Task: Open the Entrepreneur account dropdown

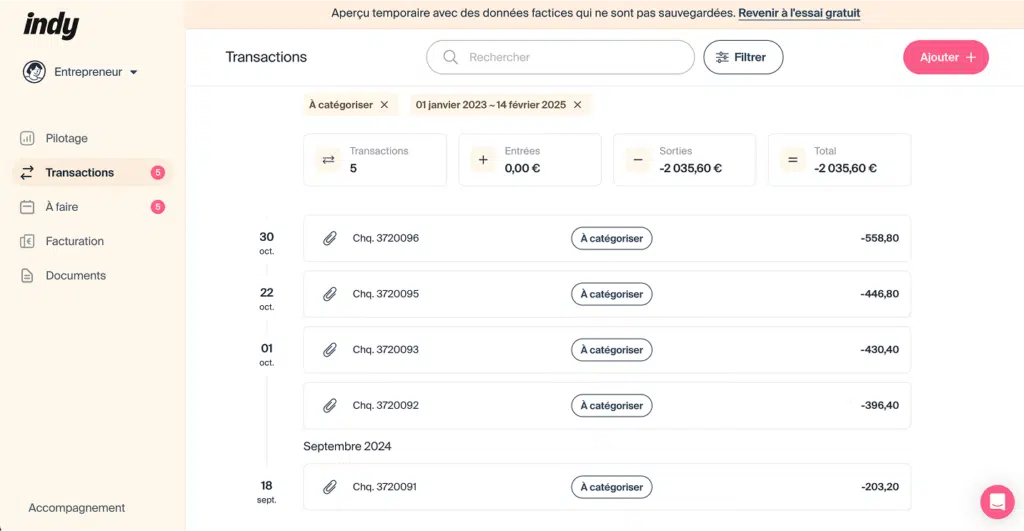Action: pyautogui.click(x=81, y=72)
